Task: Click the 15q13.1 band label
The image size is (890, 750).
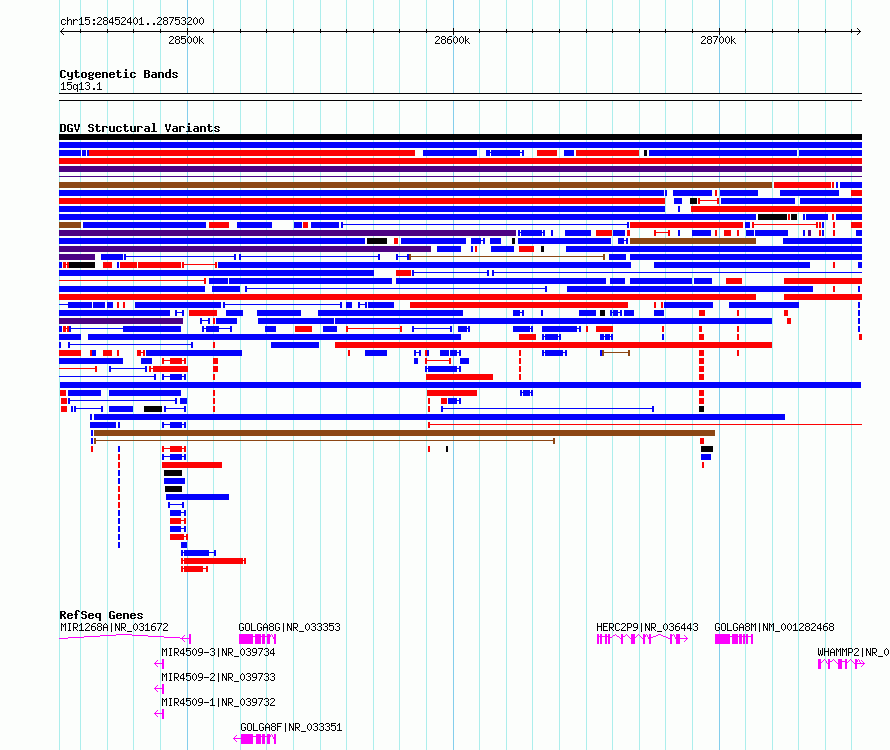Action: click(81, 86)
